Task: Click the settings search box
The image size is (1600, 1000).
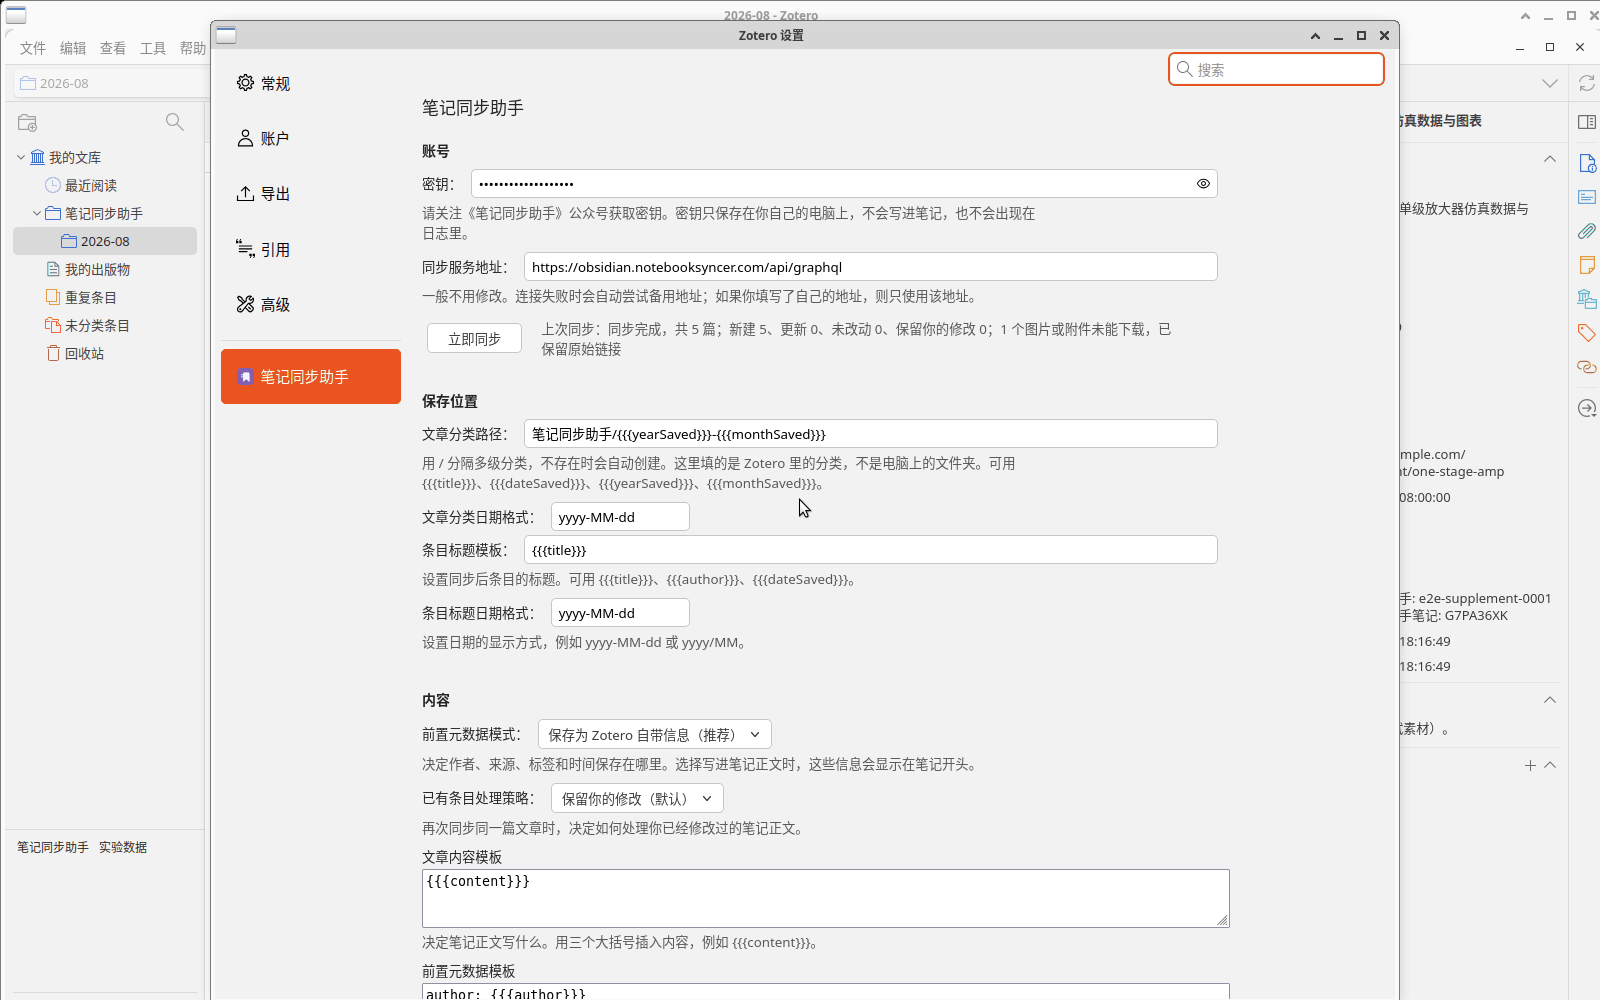Action: coord(1276,69)
